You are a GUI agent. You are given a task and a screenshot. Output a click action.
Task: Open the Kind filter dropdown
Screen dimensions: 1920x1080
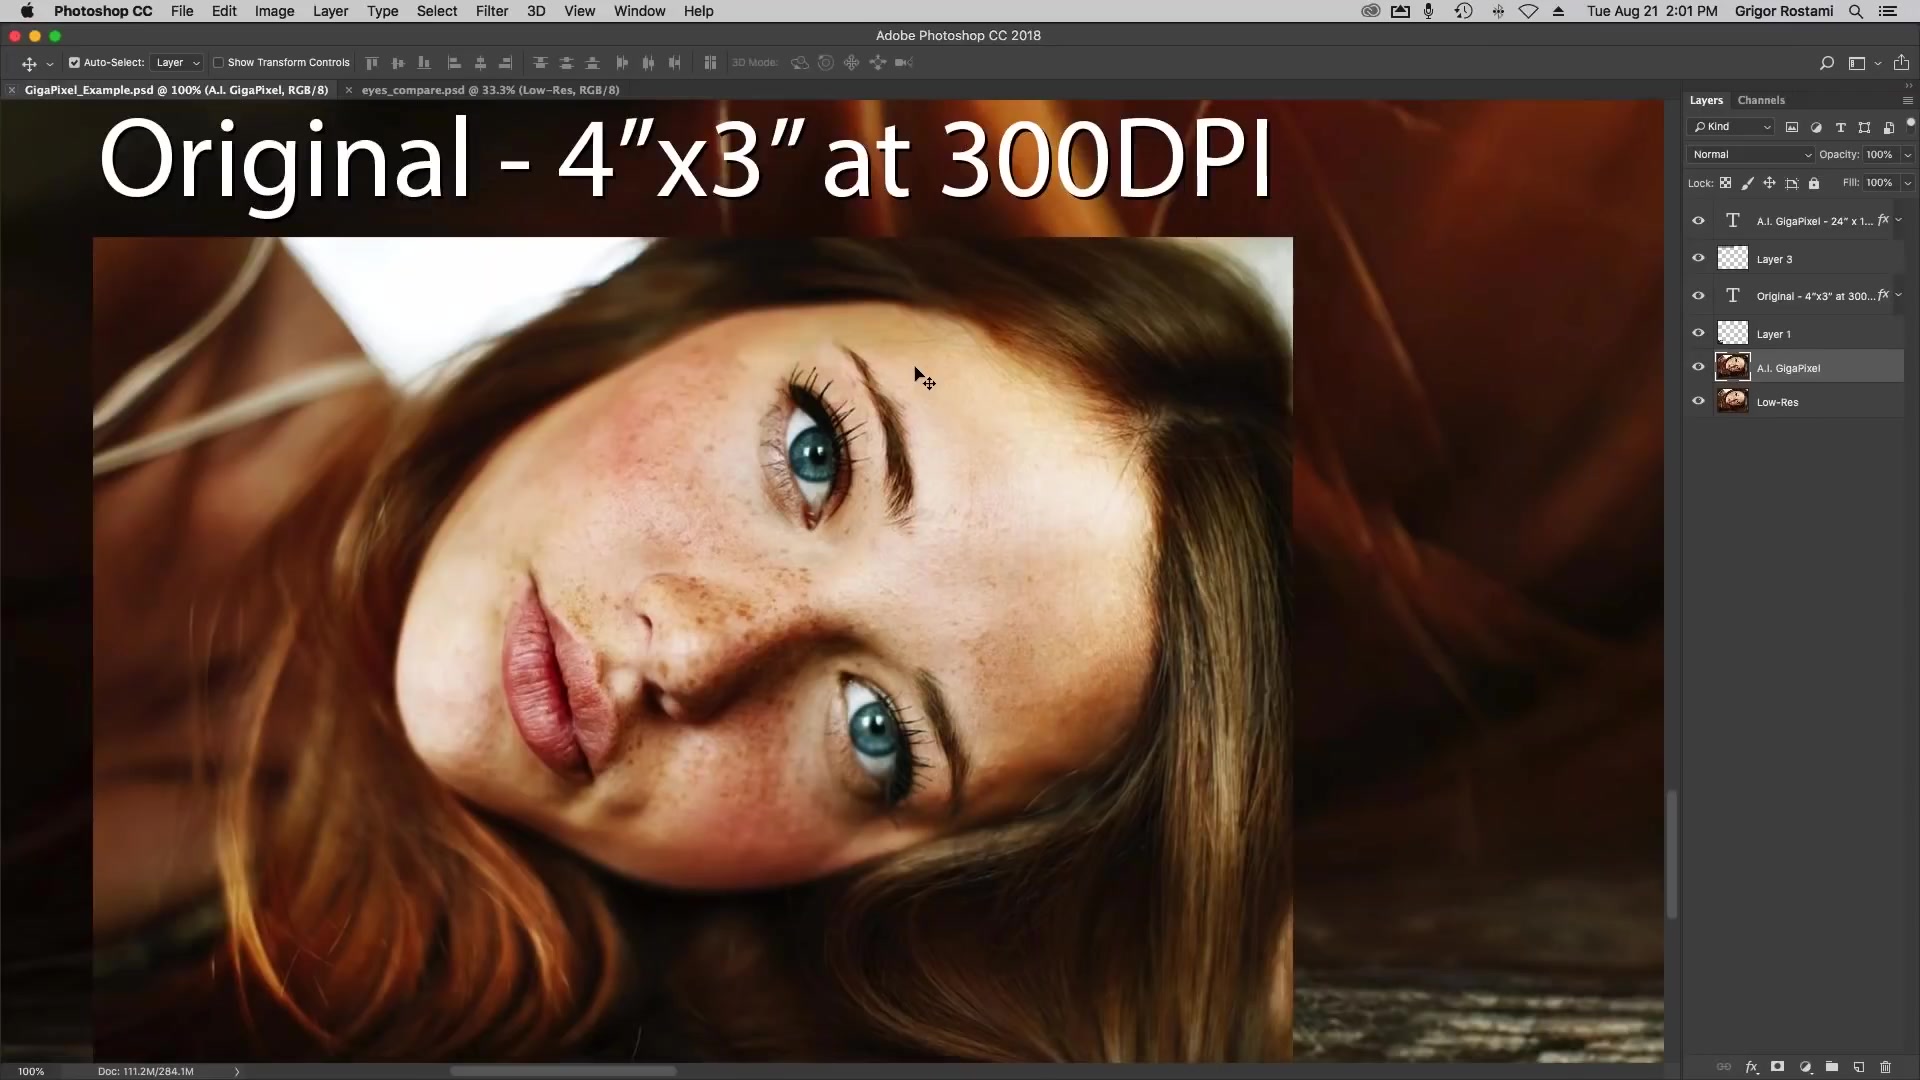point(1731,127)
